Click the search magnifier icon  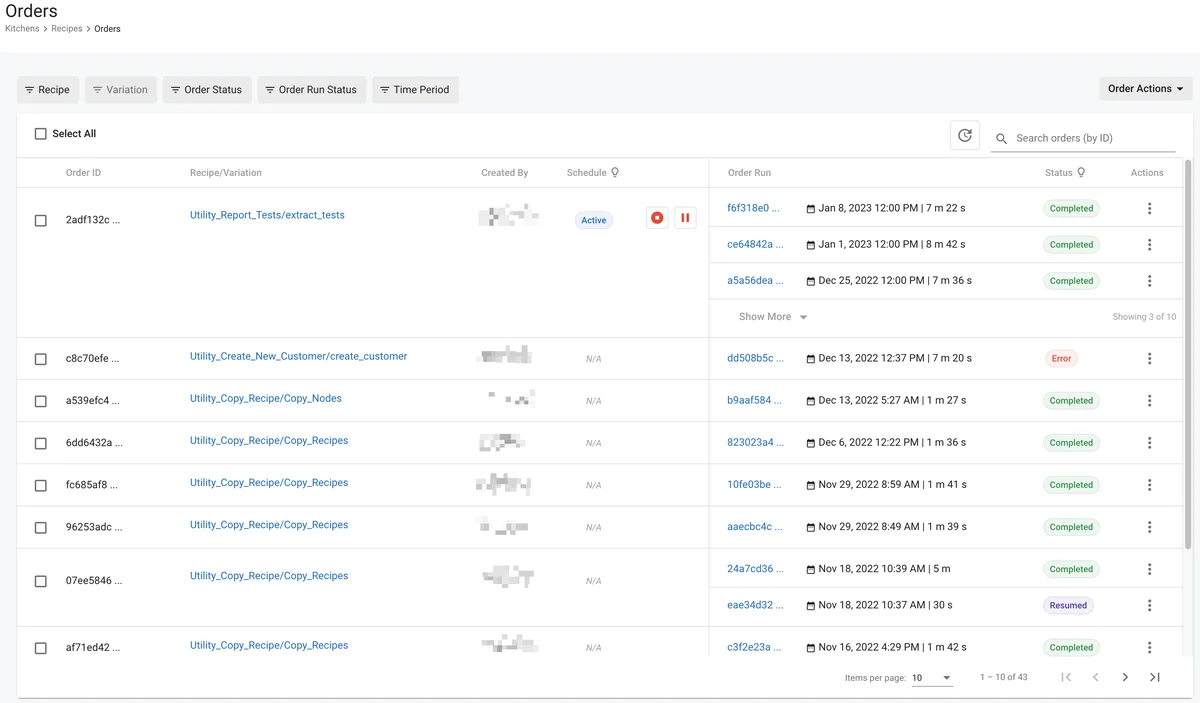point(1001,139)
